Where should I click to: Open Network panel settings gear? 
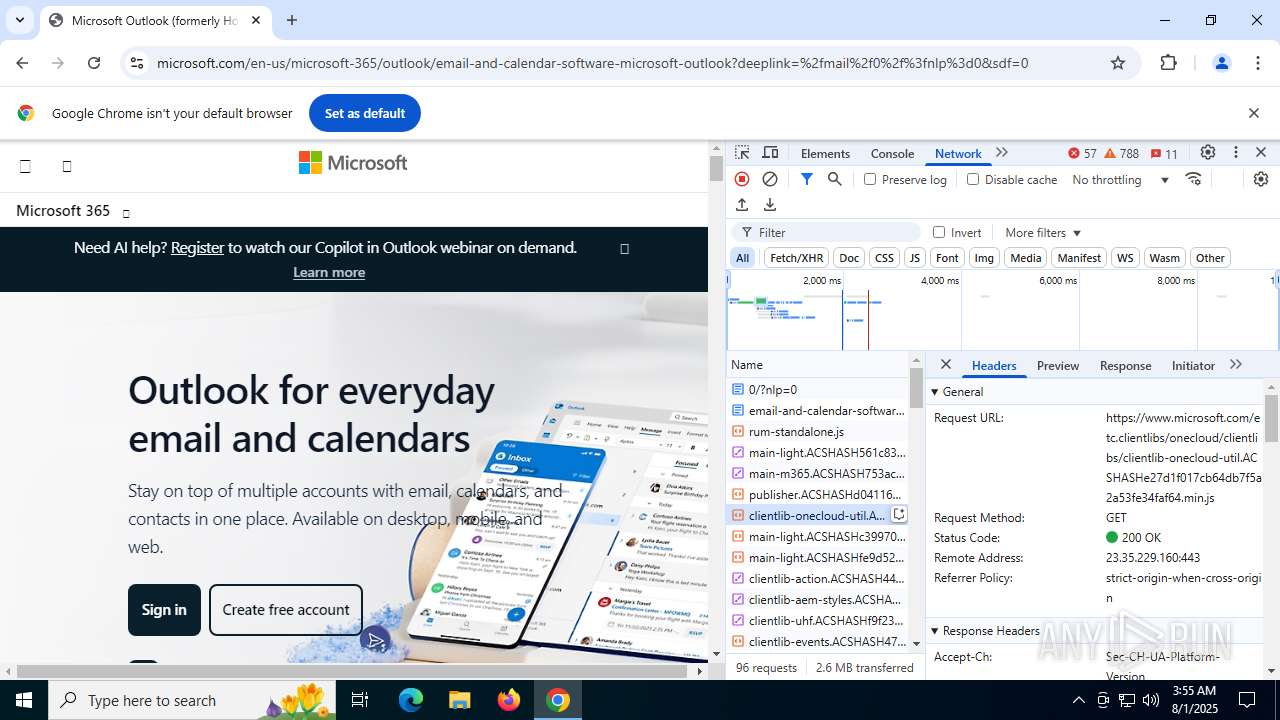1261,179
